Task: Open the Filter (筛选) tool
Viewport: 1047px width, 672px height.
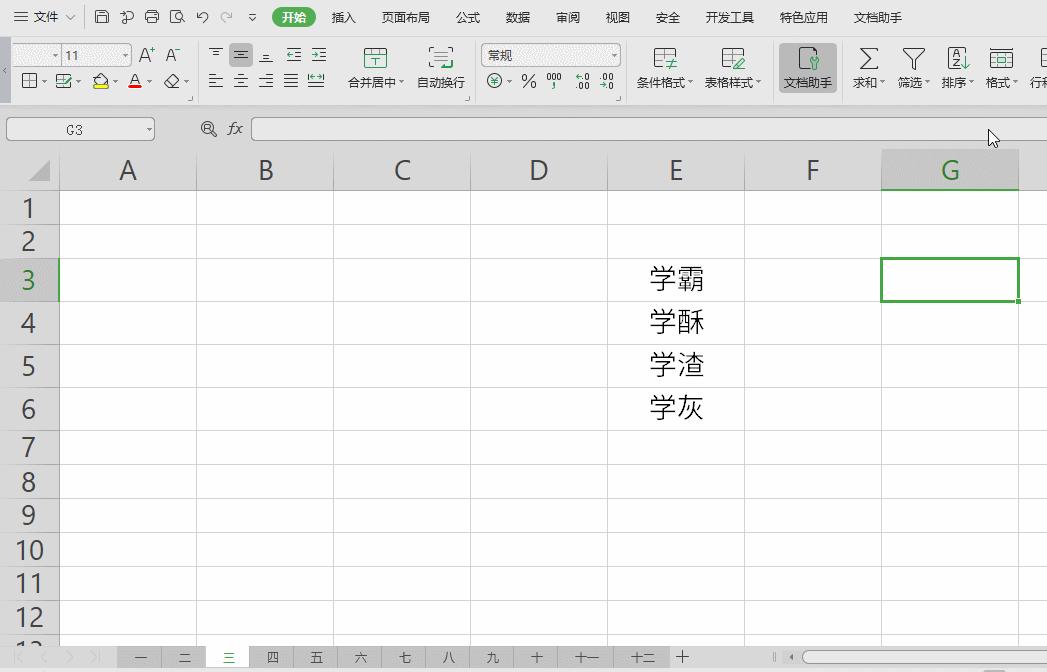Action: tap(911, 67)
